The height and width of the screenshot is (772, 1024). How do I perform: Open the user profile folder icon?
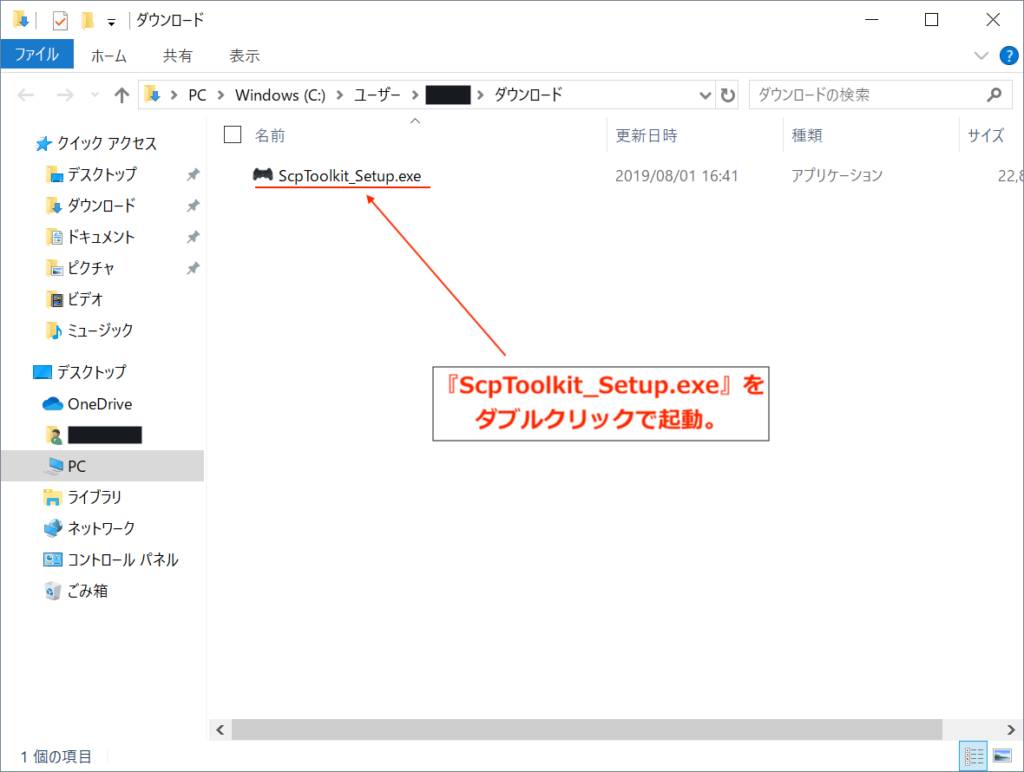click(54, 435)
